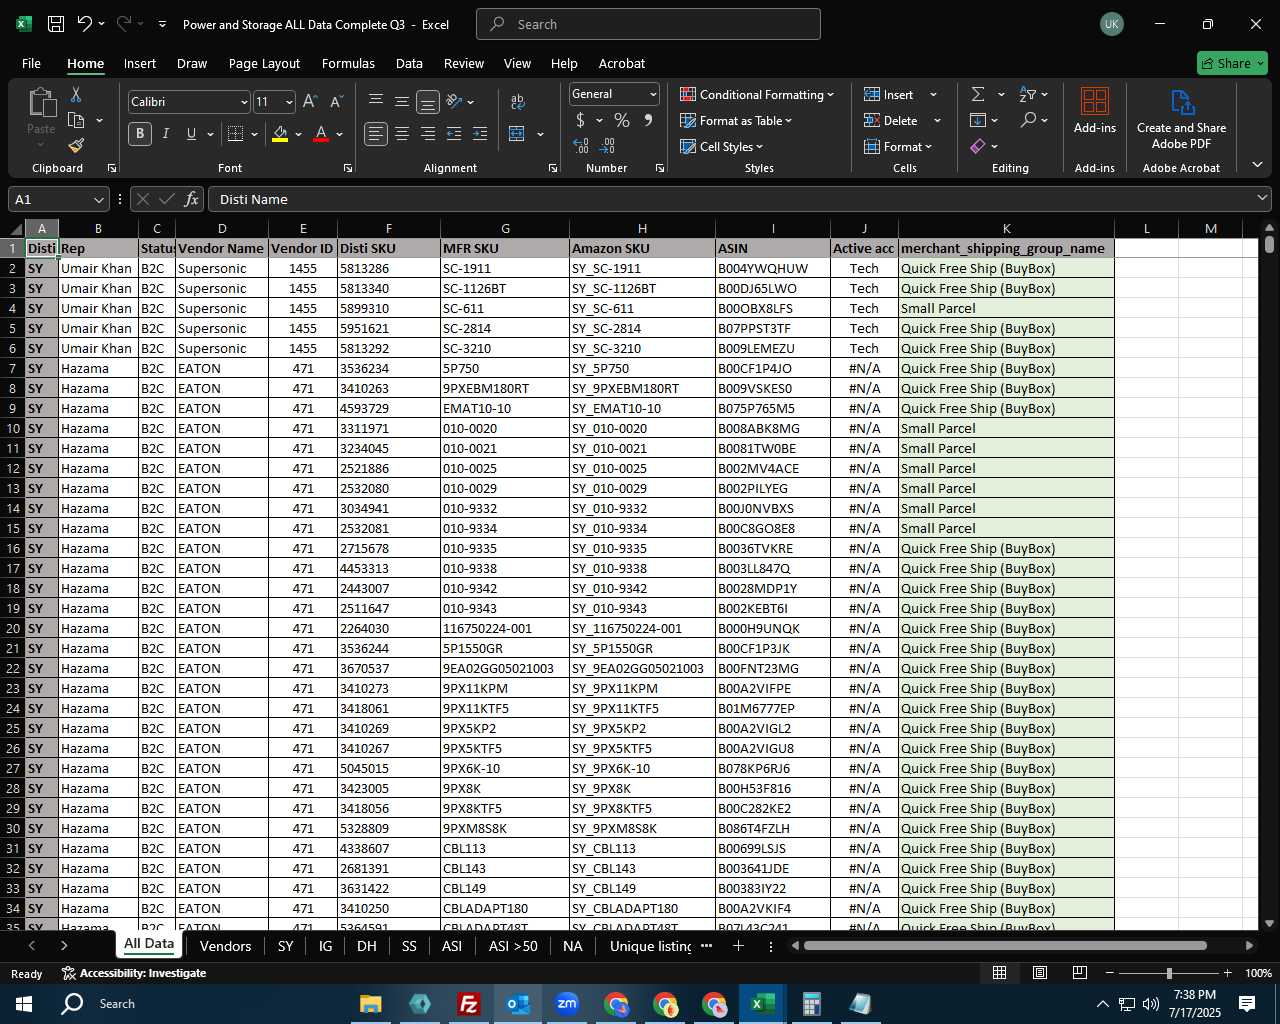Click the Wrap Text icon

[x=517, y=102]
